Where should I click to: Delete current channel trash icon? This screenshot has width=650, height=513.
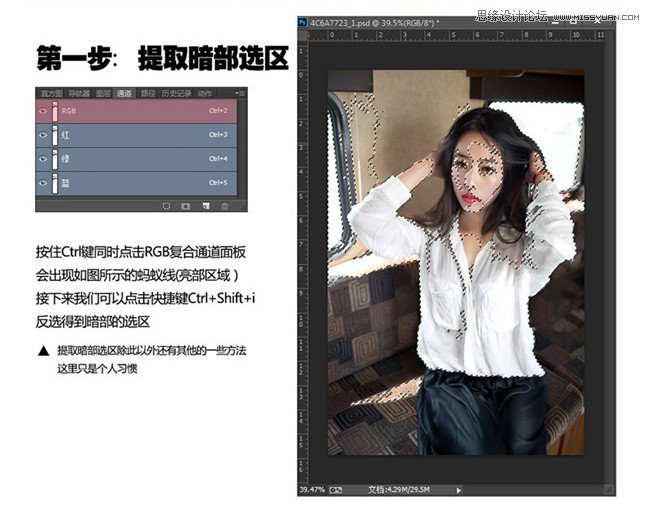224,206
